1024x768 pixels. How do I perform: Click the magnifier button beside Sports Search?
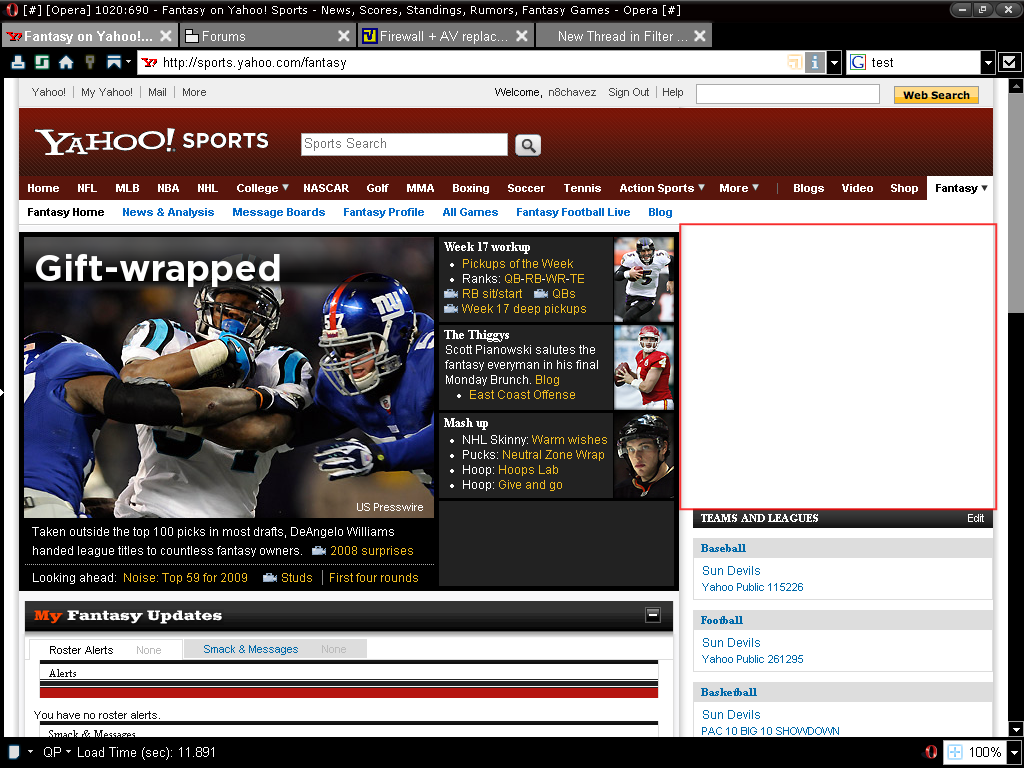[528, 145]
